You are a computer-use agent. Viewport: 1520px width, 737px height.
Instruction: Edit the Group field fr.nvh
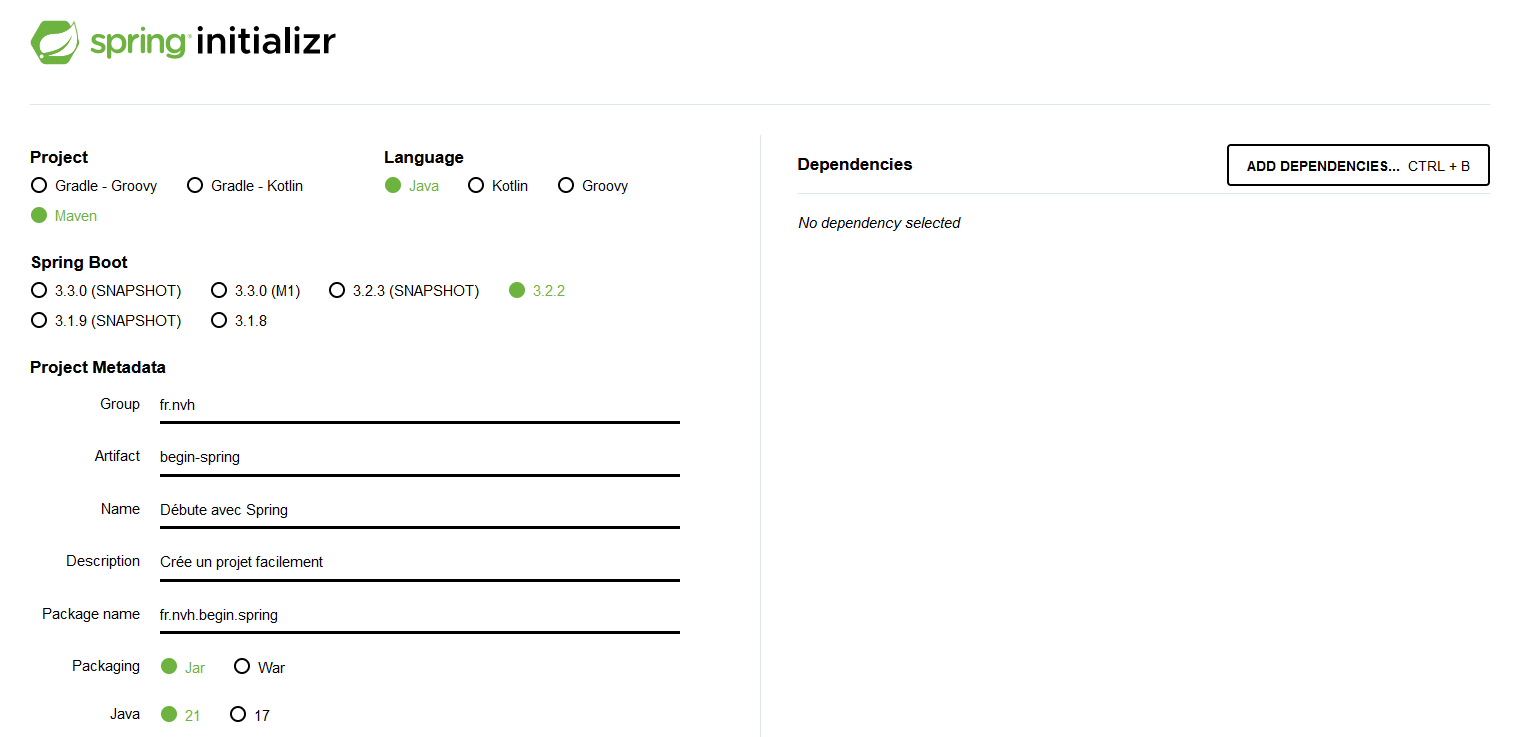pyautogui.click(x=420, y=406)
